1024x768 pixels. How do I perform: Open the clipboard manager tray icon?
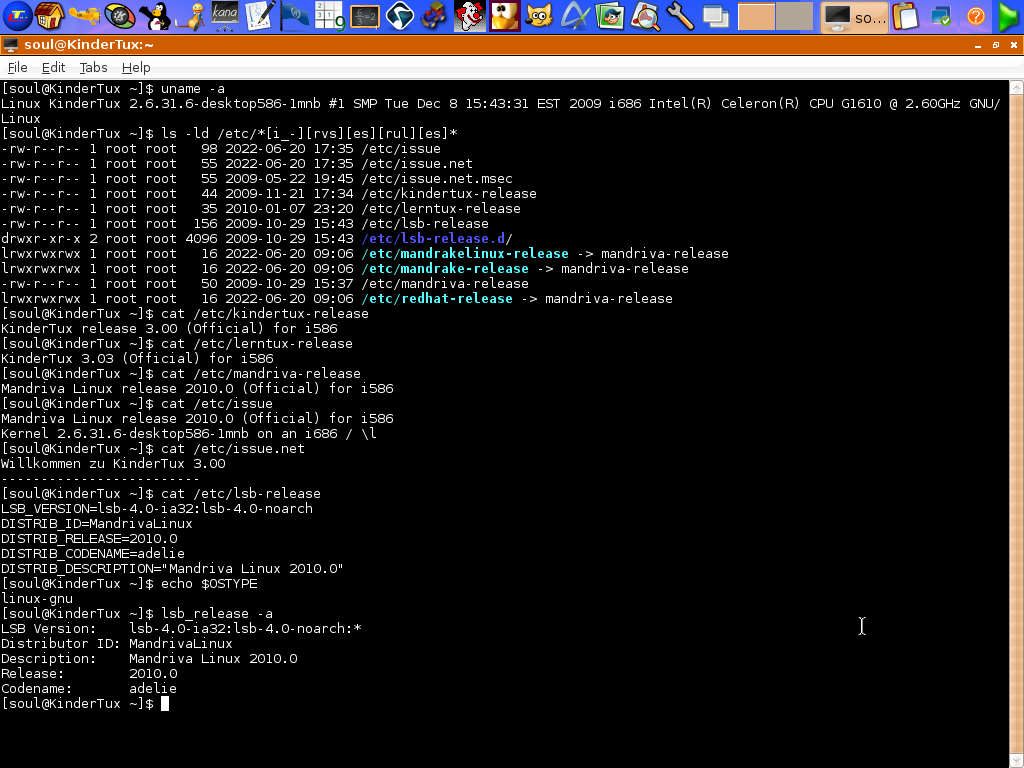pos(906,16)
